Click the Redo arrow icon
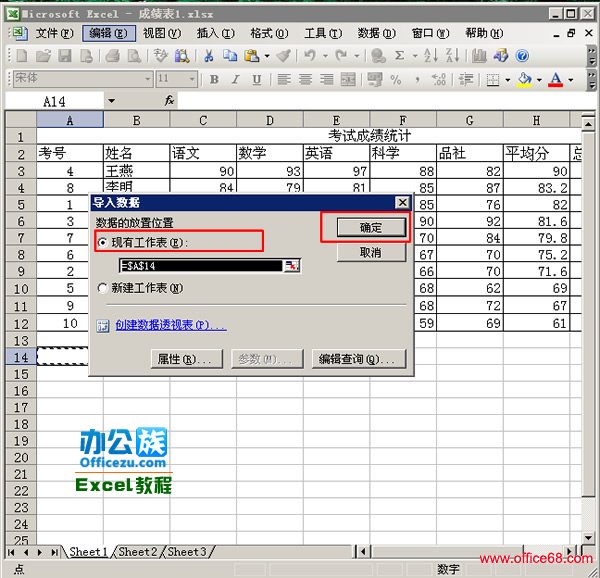600x578 pixels. [x=341, y=56]
